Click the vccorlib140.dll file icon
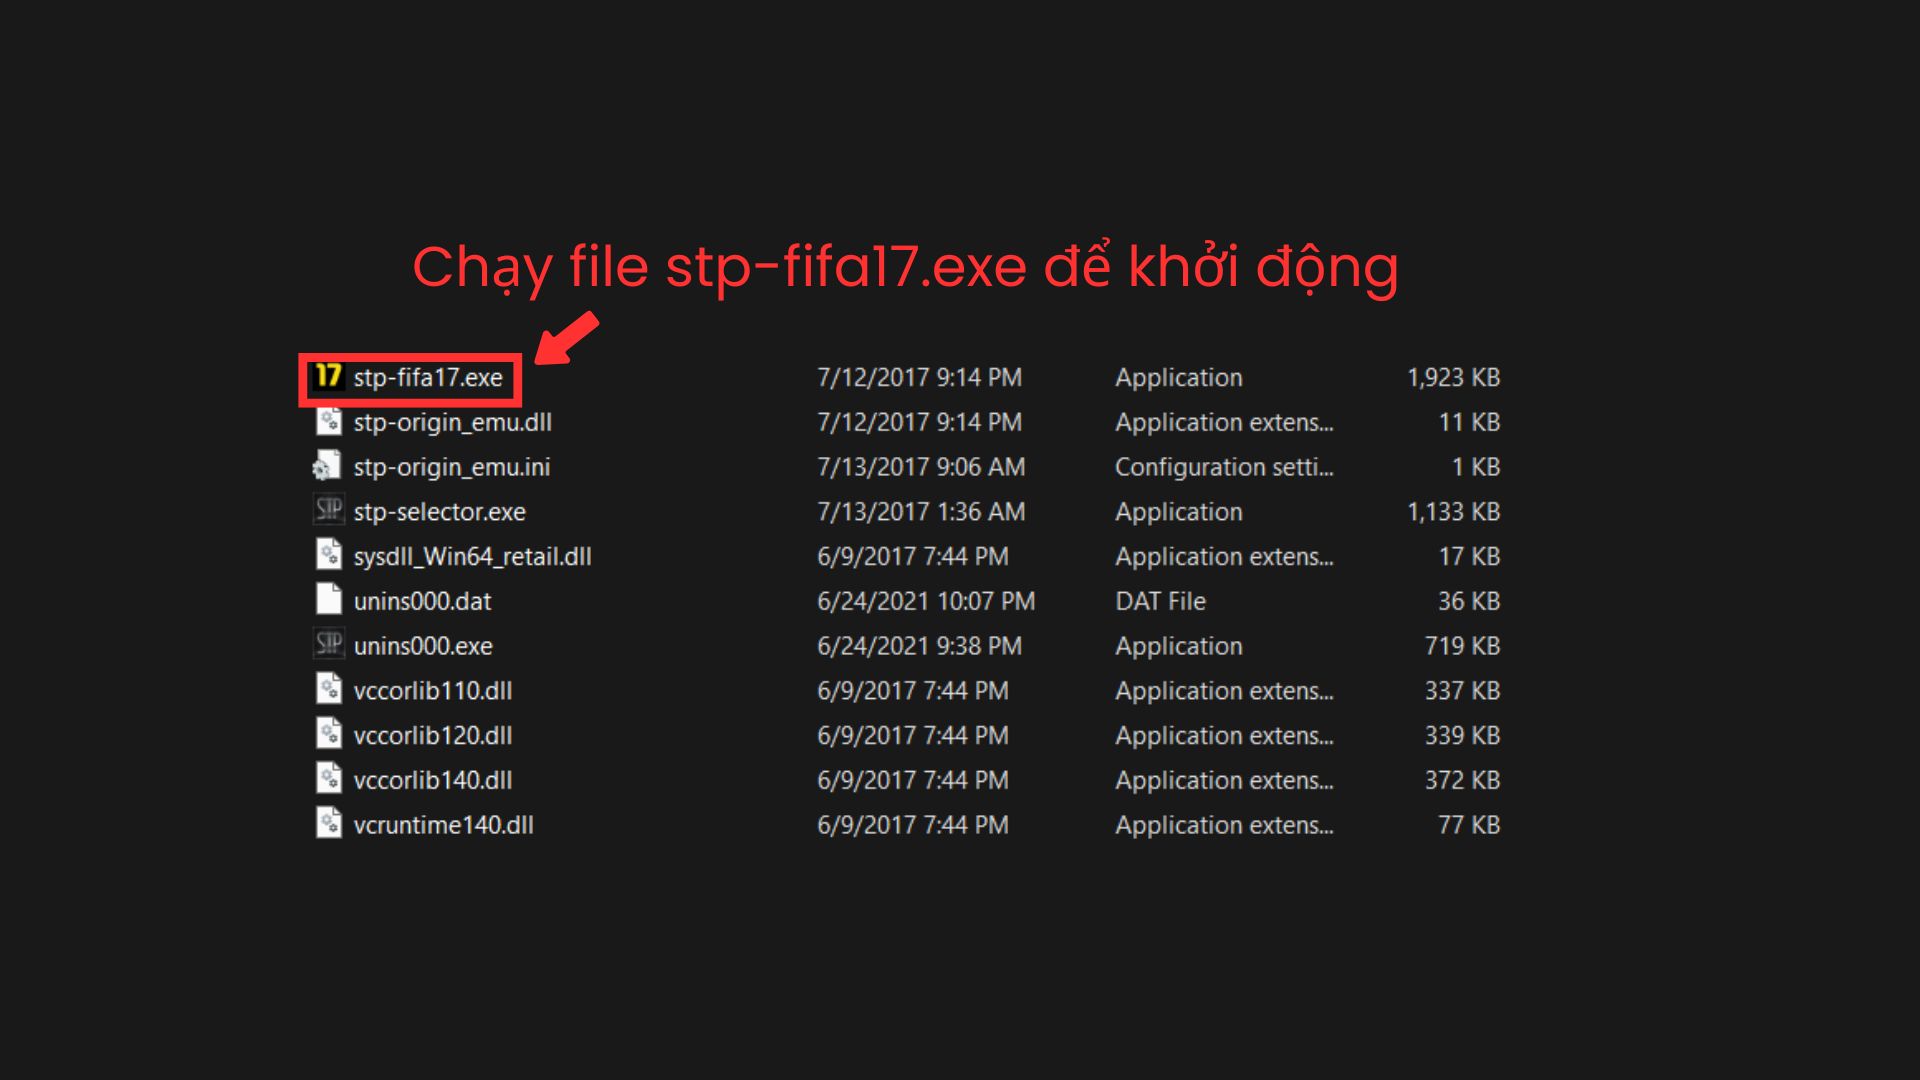This screenshot has height=1080, width=1920. (328, 779)
